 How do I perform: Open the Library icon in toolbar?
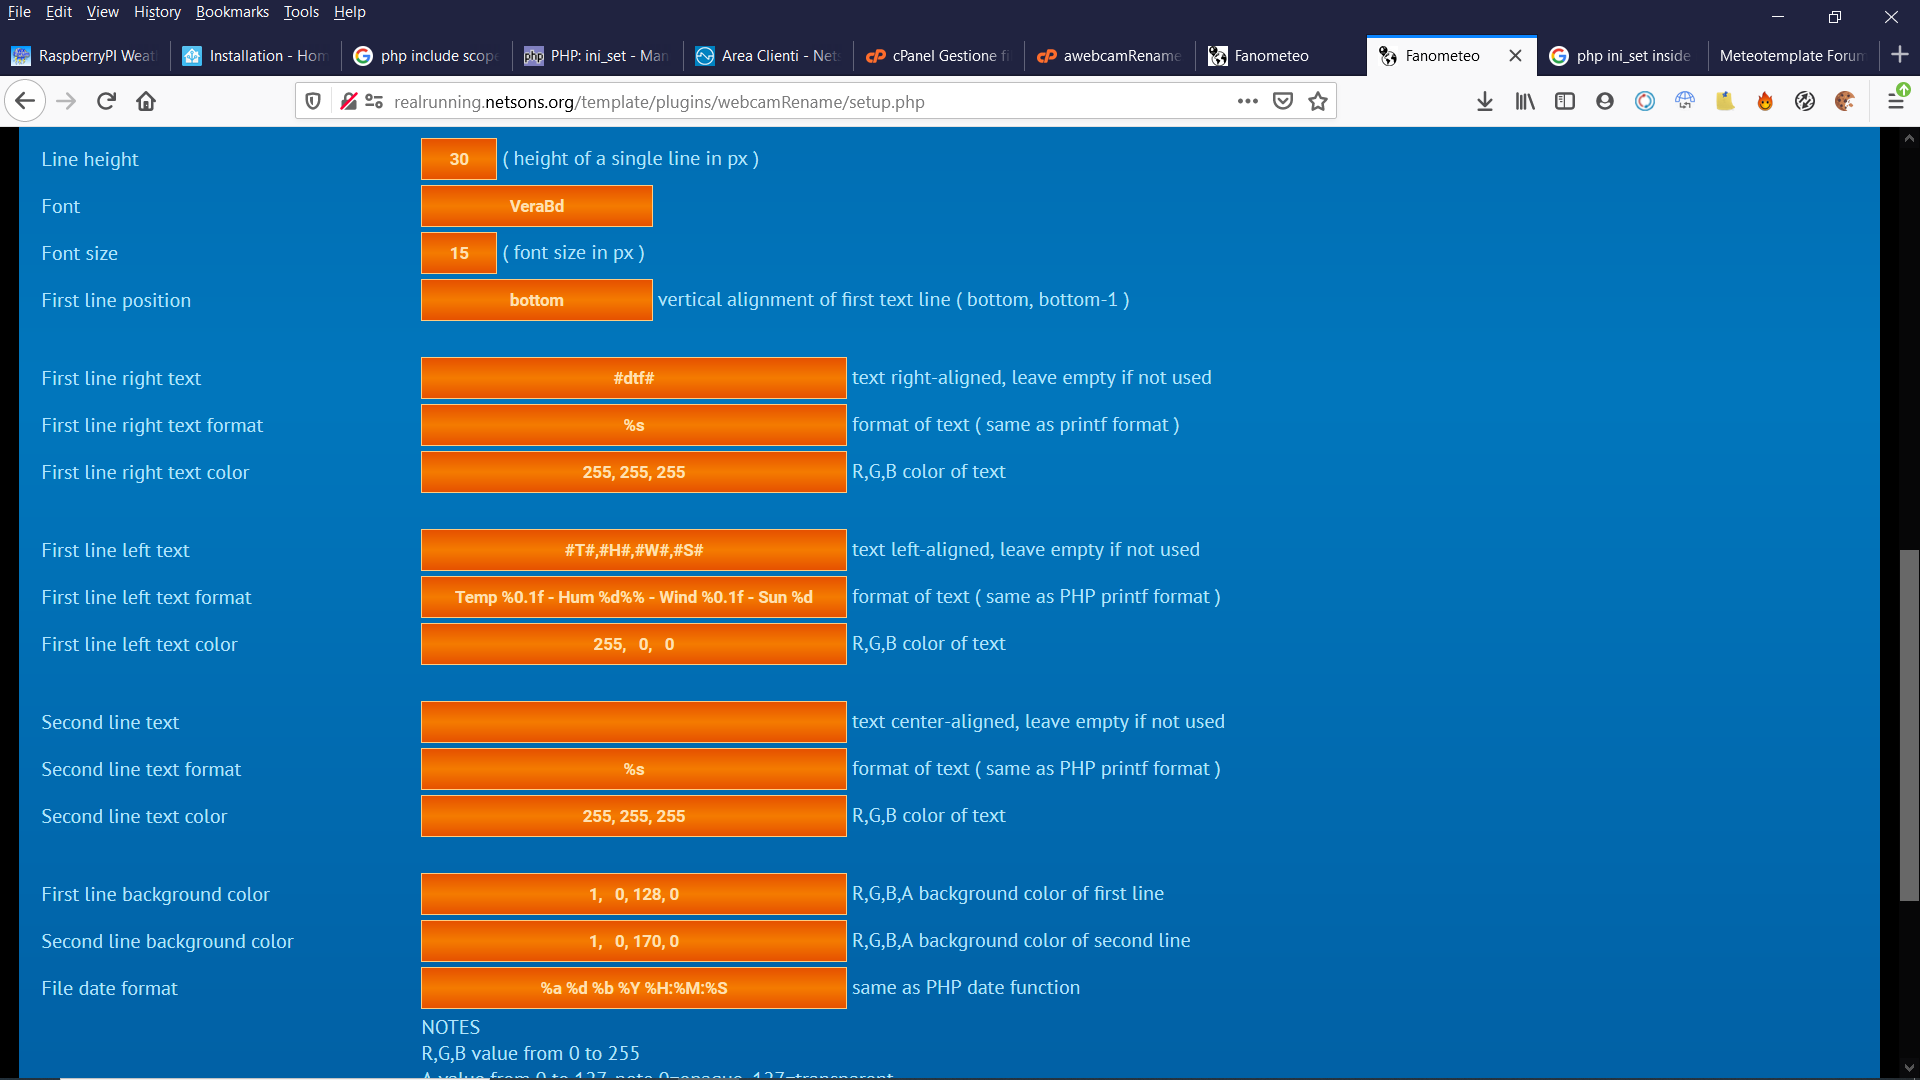pos(1525,101)
